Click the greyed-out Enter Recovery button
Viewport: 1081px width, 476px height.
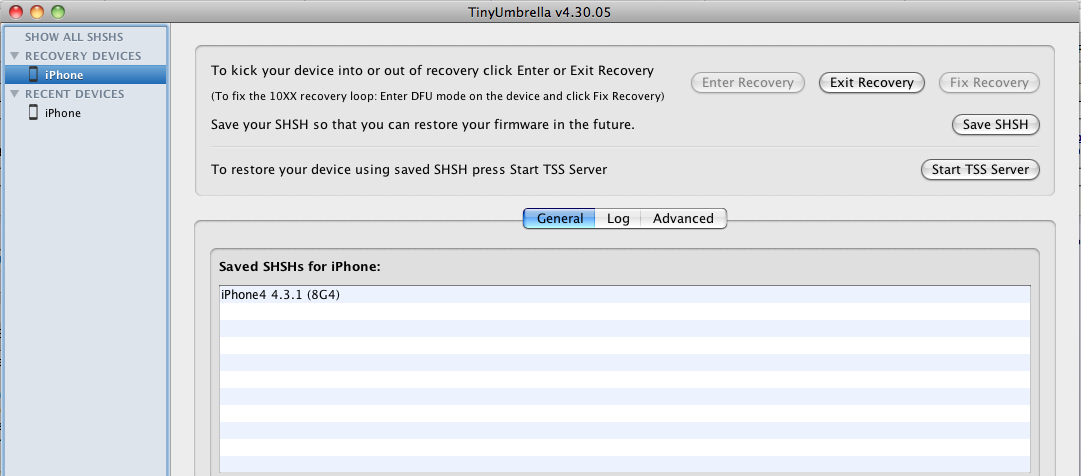pos(748,83)
